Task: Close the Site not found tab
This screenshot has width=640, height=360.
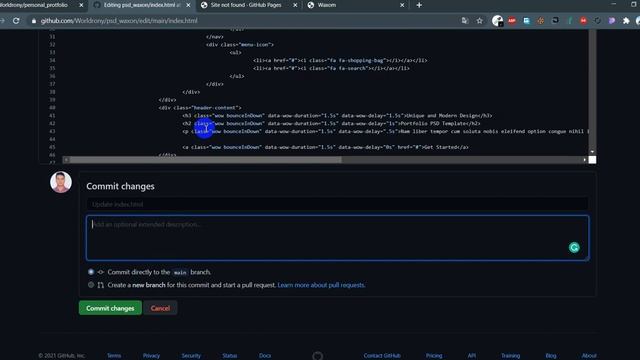Action: (x=295, y=5)
